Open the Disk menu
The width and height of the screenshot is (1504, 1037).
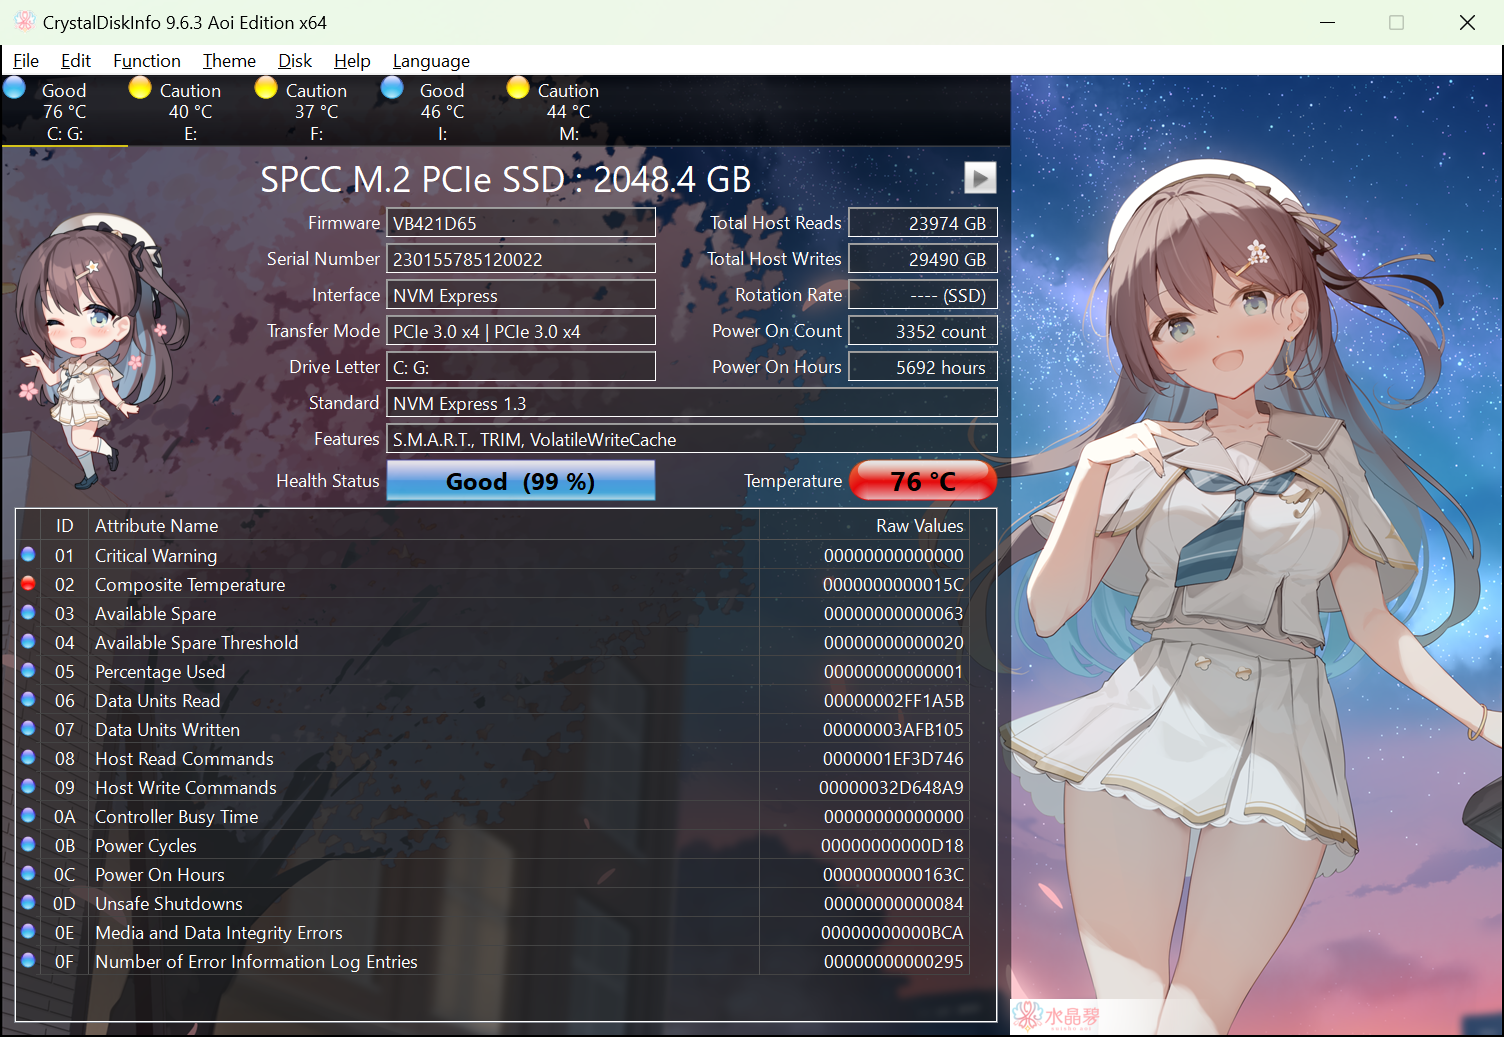pos(294,61)
